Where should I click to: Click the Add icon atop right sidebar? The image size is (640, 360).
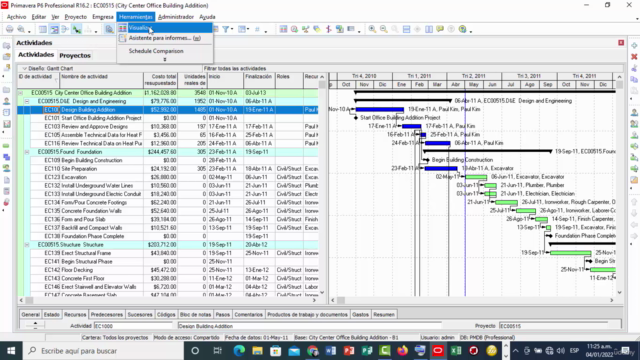pyautogui.click(x=634, y=45)
